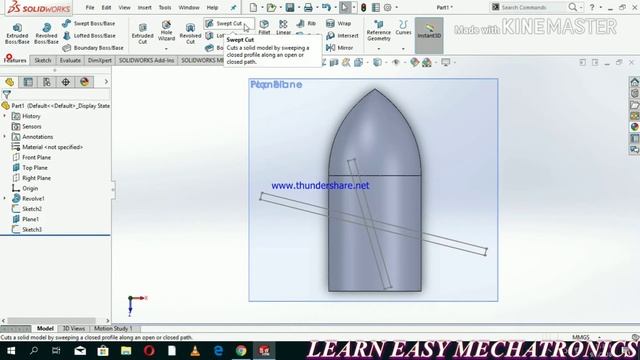Activate the Extruded Cut tool
Image resolution: width=640 pixels, height=360 pixels.
(x=142, y=33)
